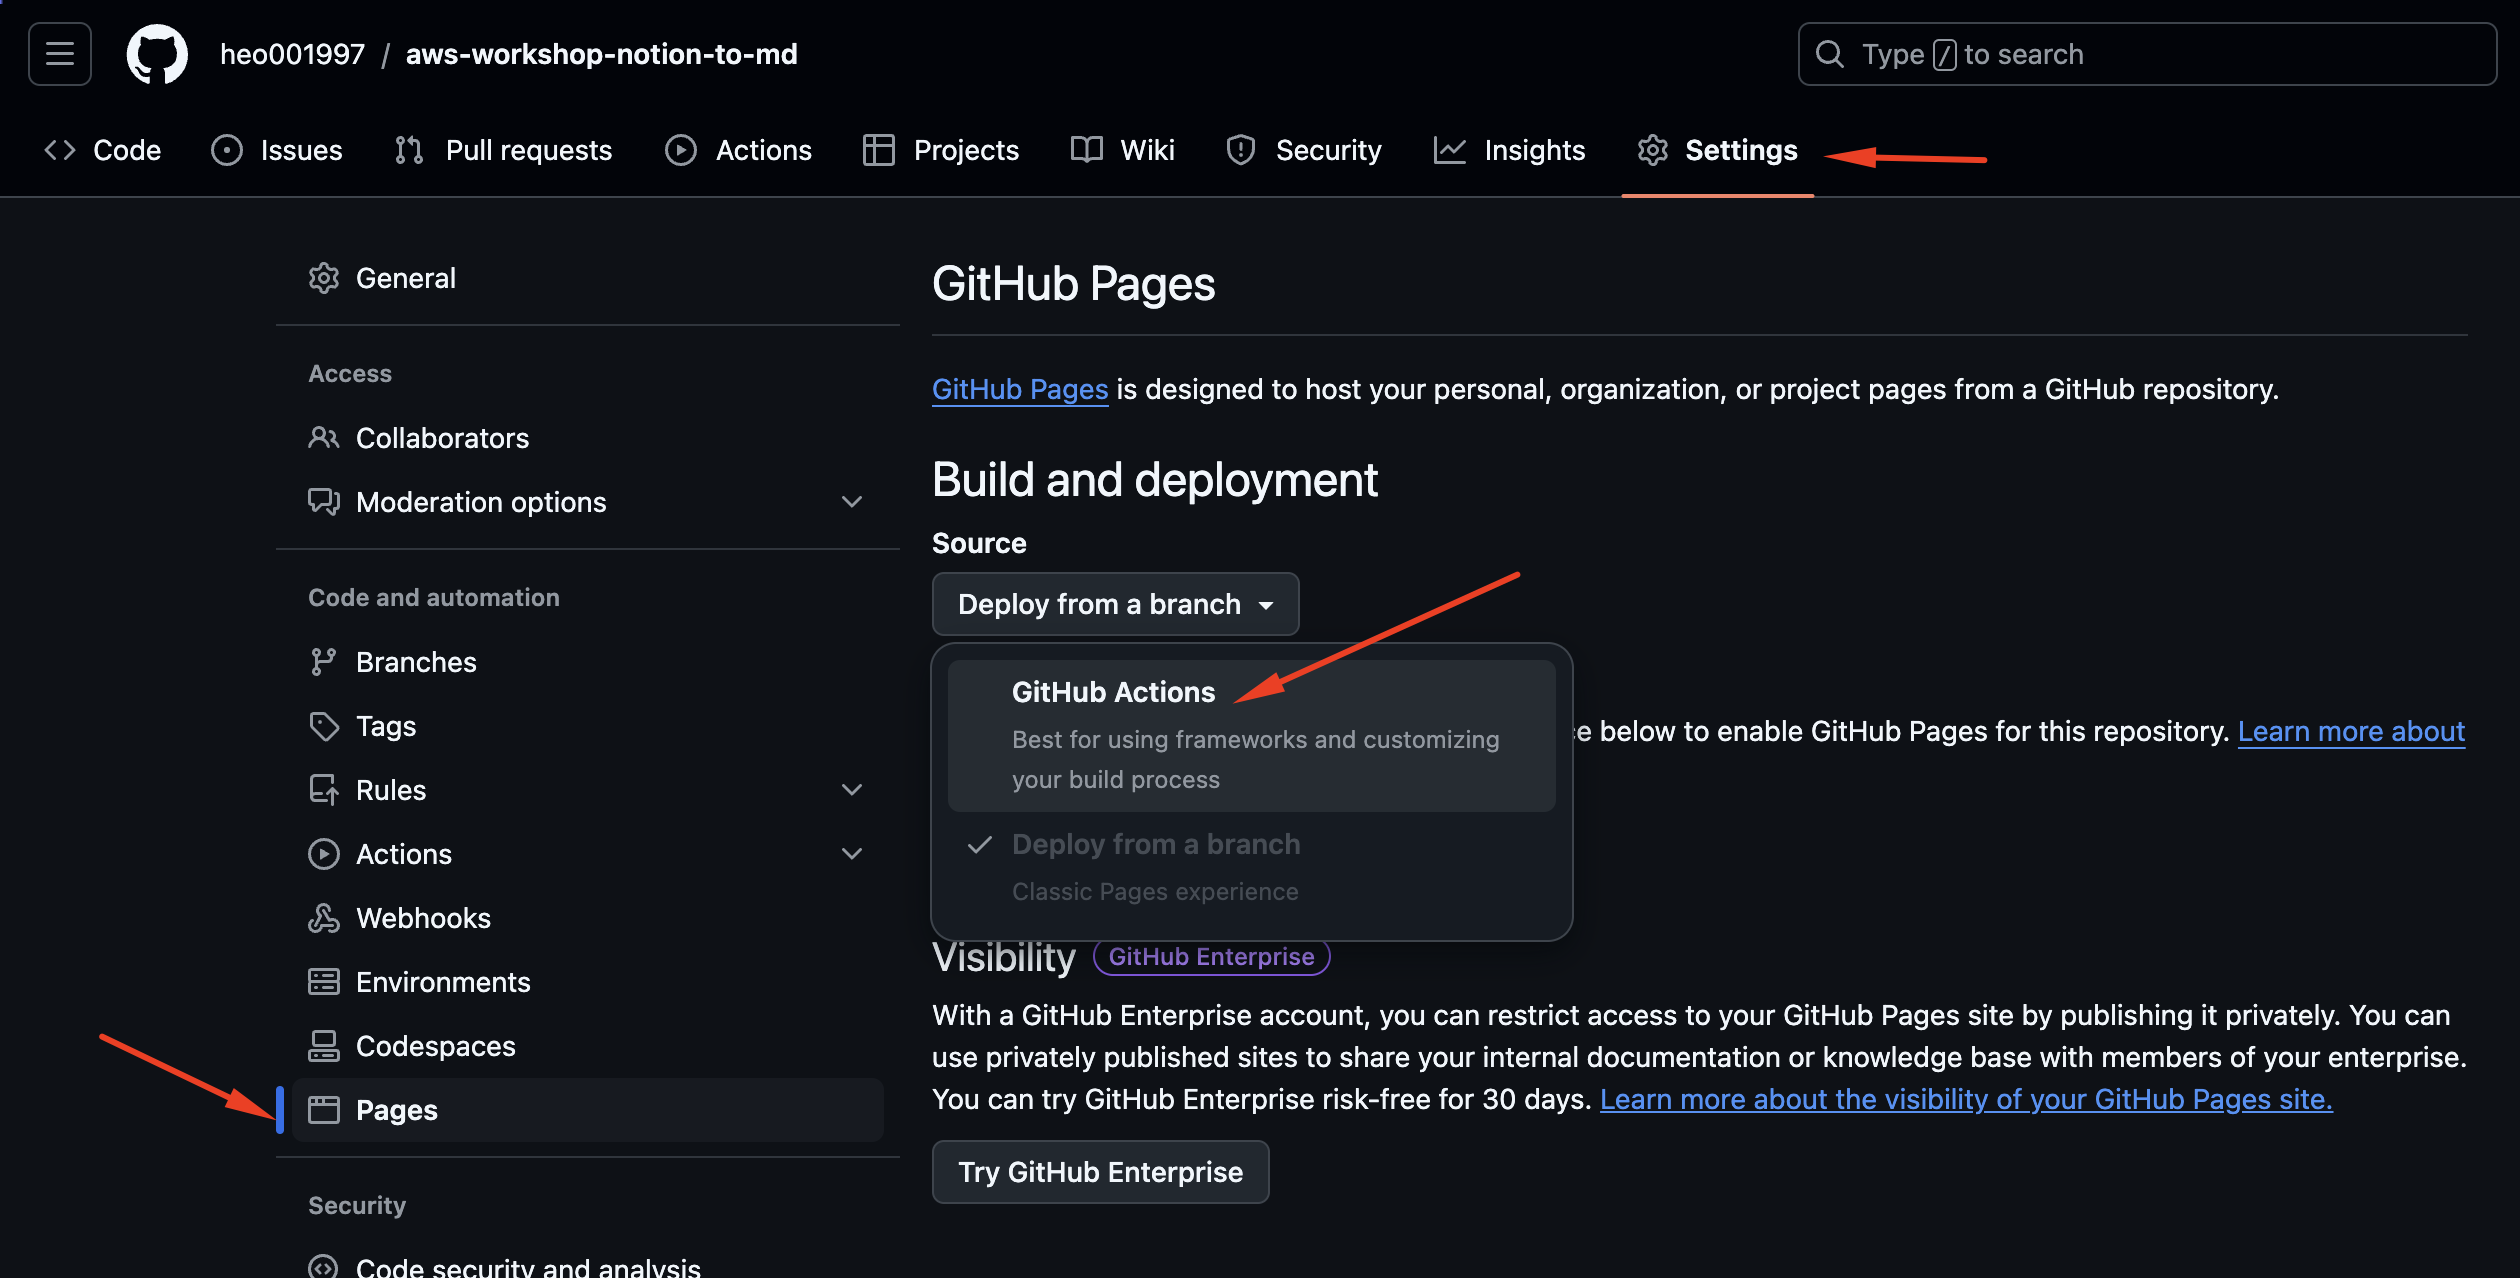Click the GitHub Octocat logo
Viewport: 2520px width, 1278px height.
point(157,54)
